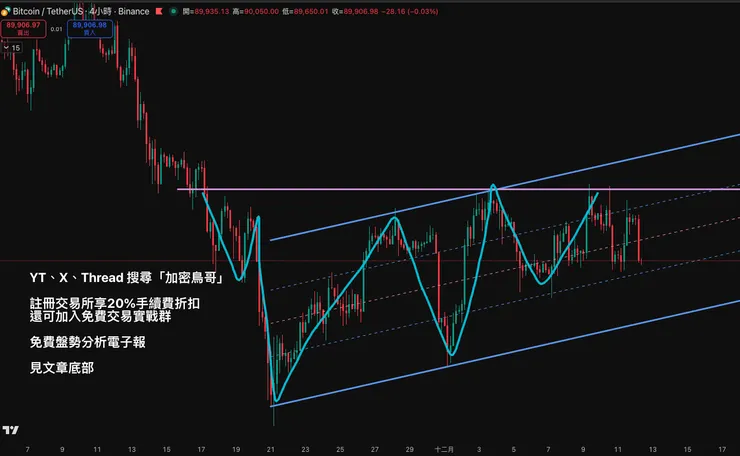The width and height of the screenshot is (740, 456).
Task: Click the Bitcoin coin symbol icon
Action: pyautogui.click(x=6, y=11)
